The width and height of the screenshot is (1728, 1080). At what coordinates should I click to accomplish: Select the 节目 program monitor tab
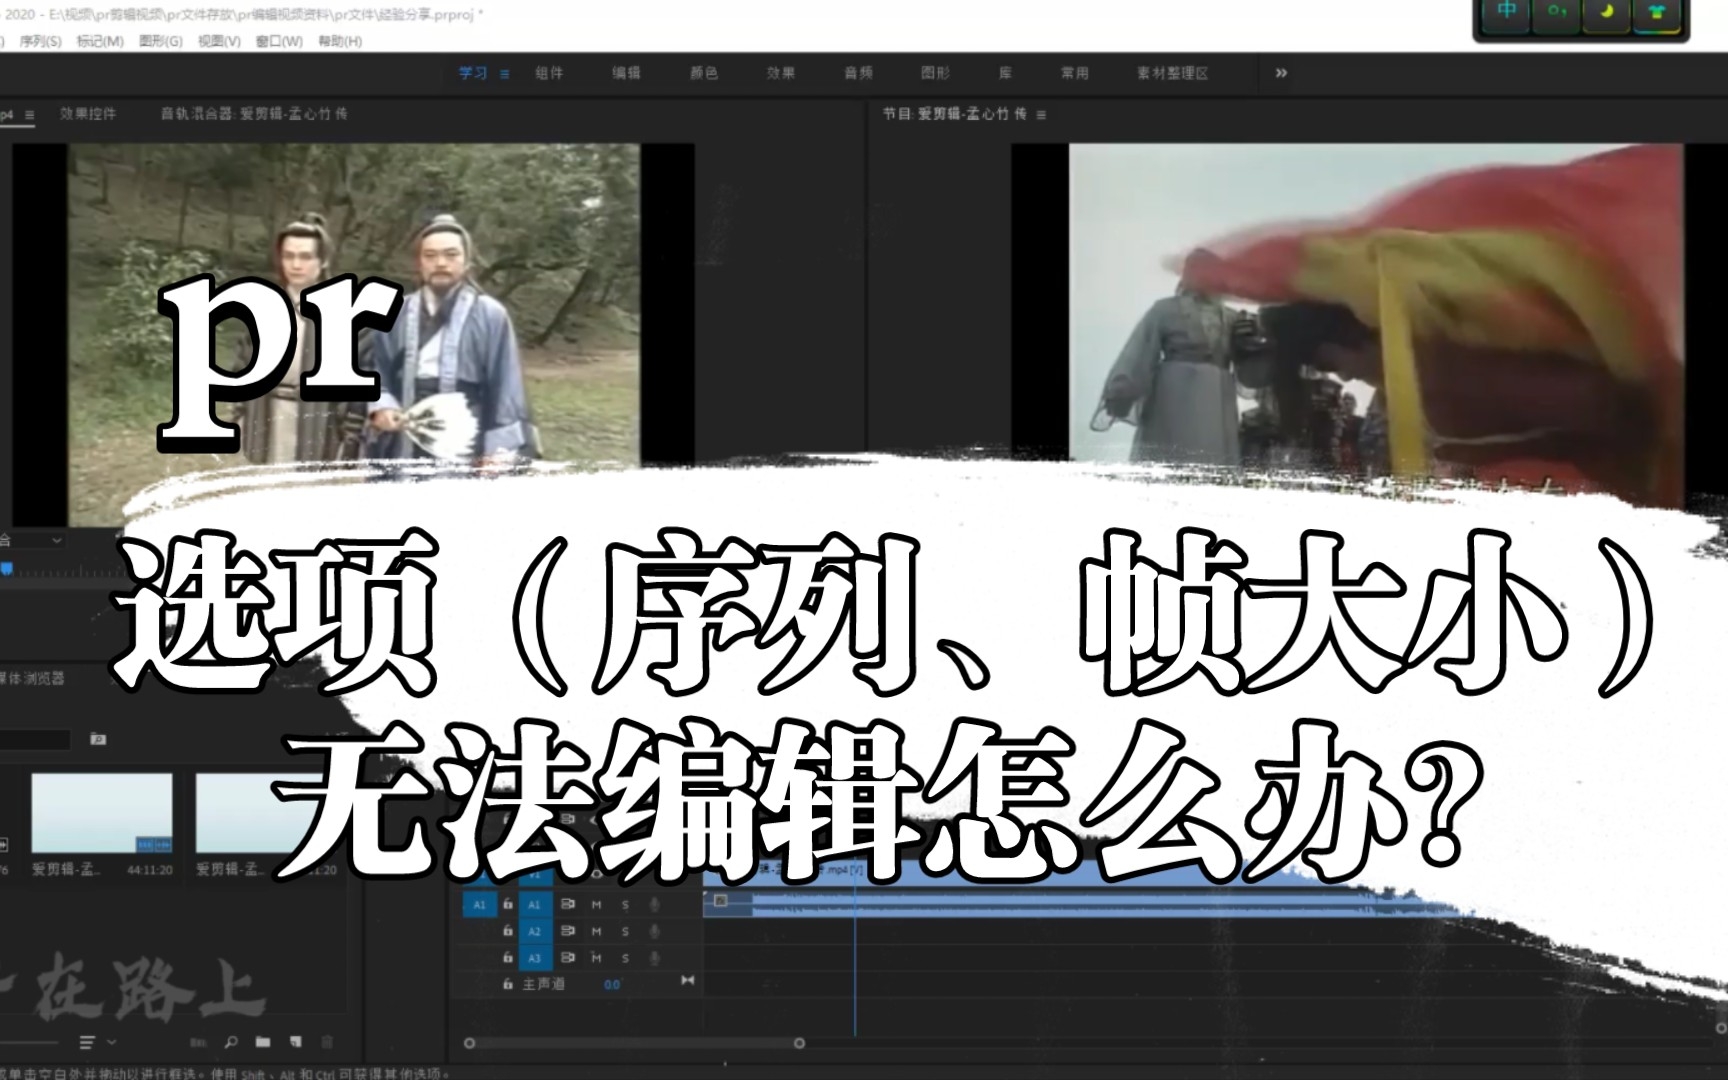pos(954,114)
